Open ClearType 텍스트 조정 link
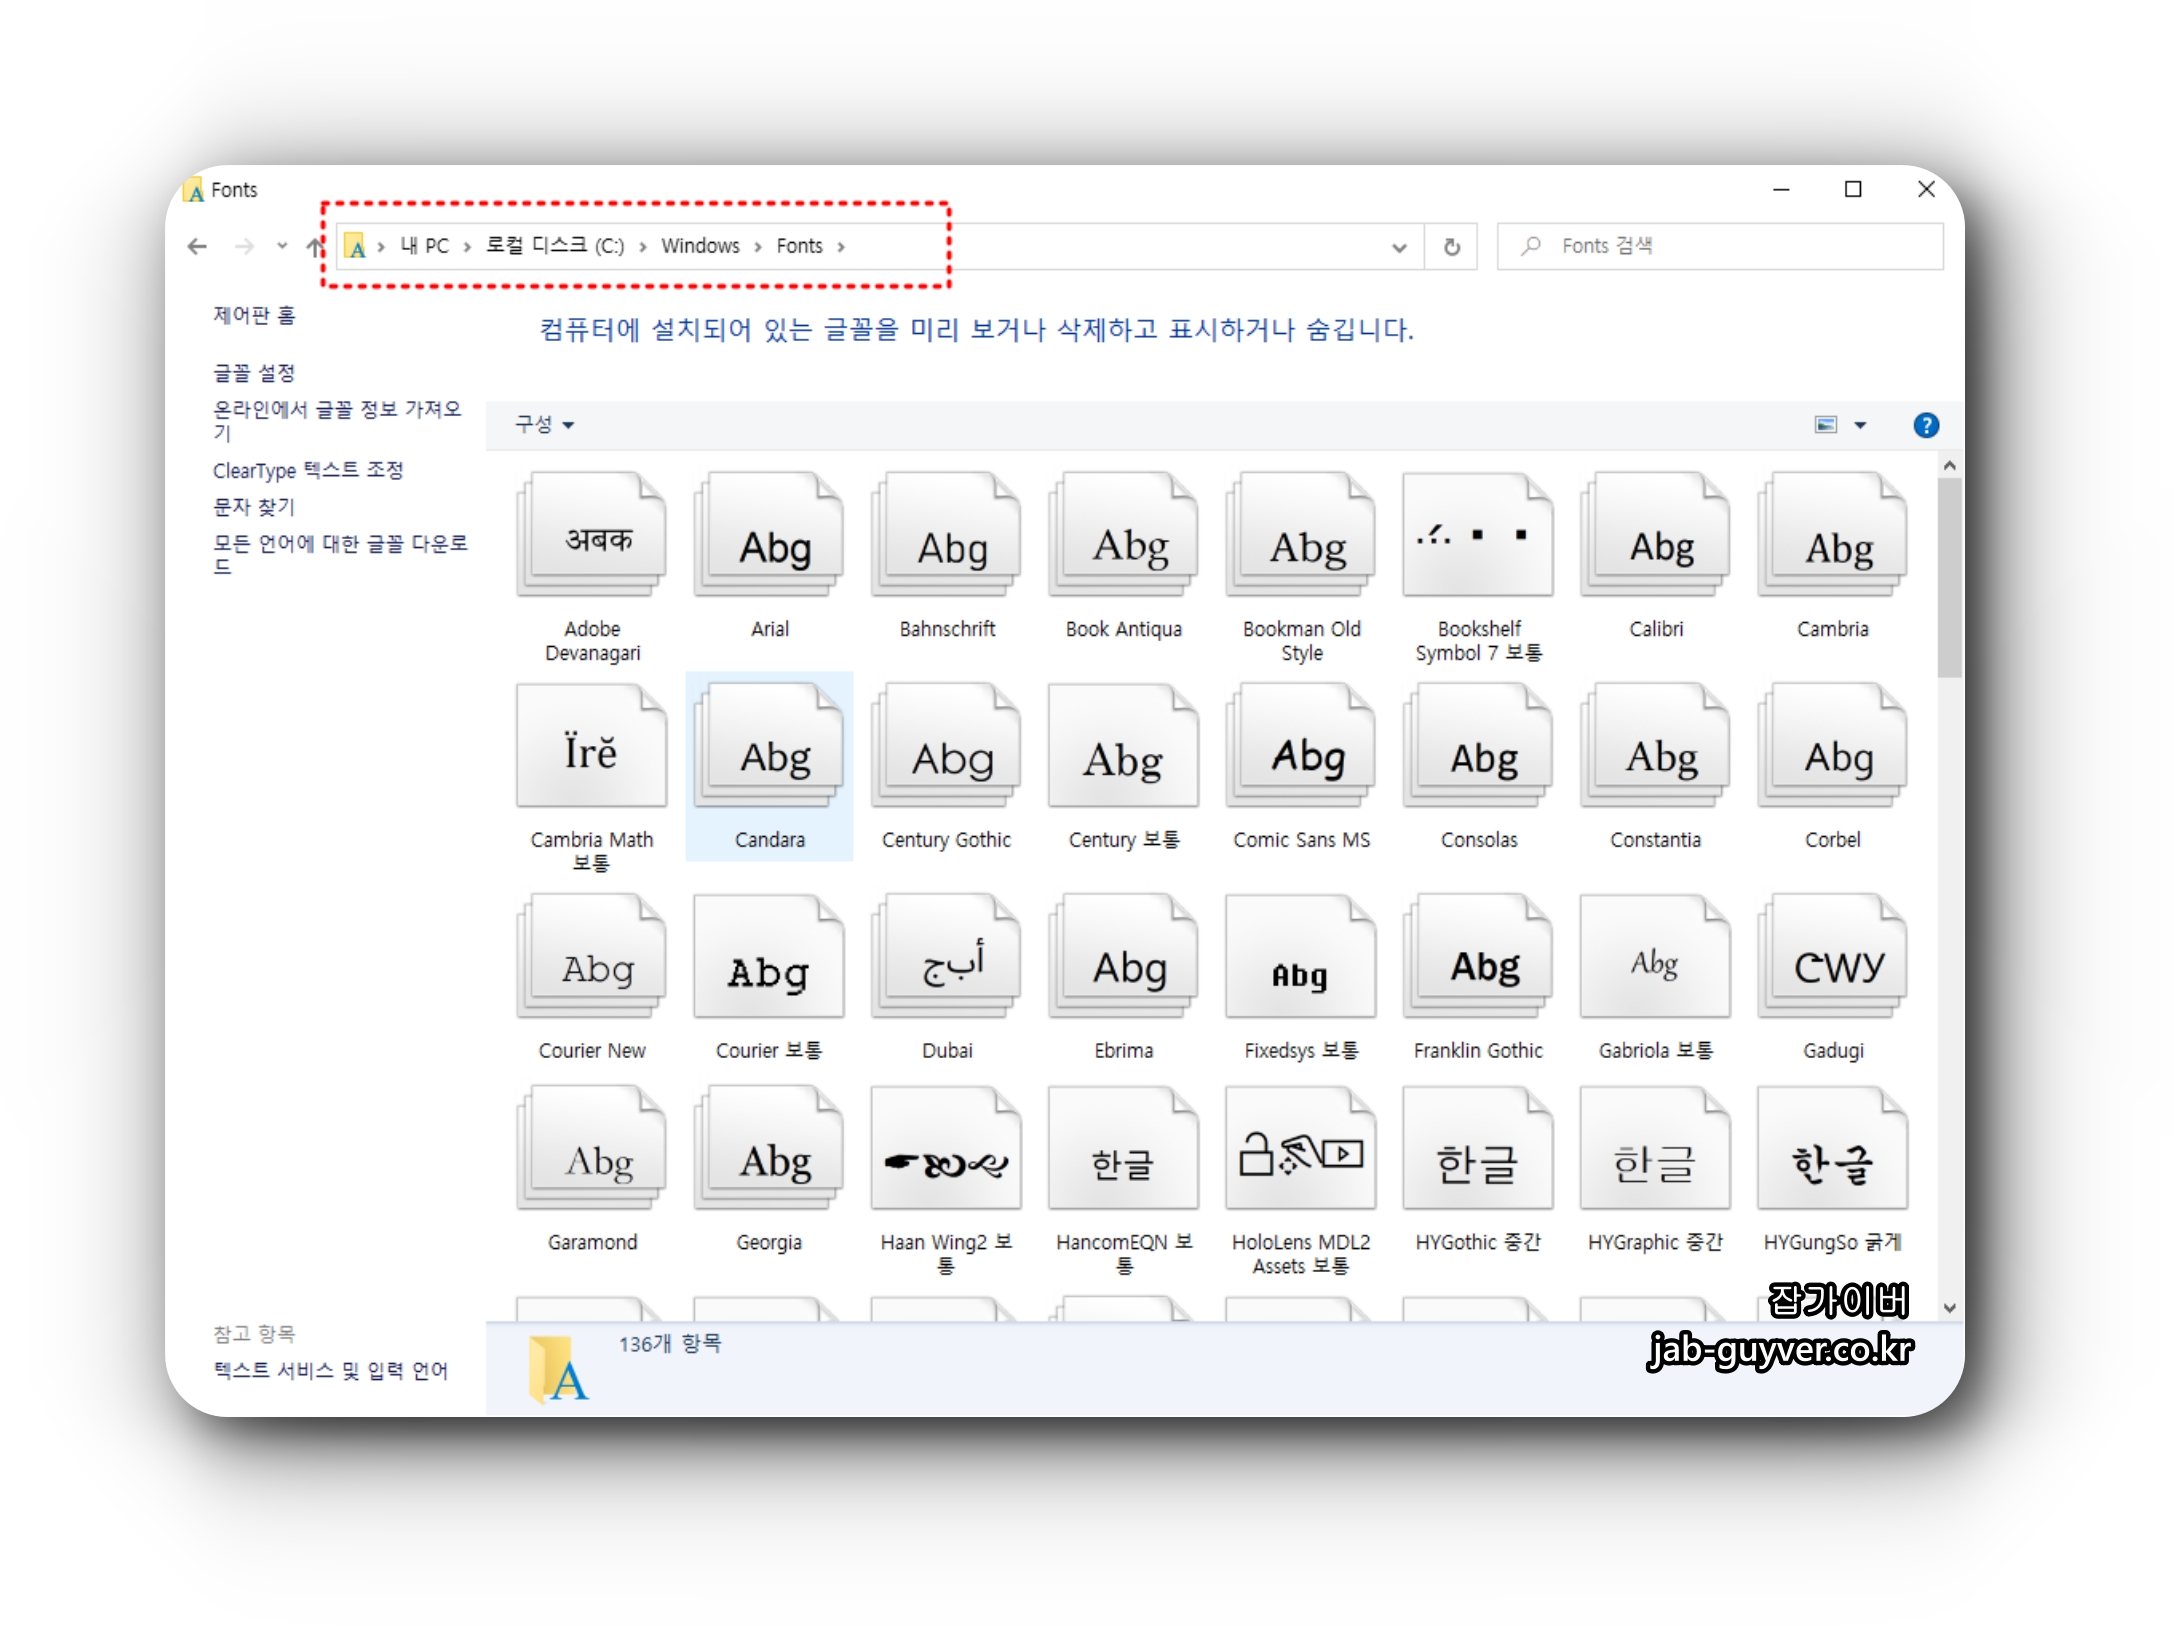Viewport: 2174px width, 1626px height. pos(308,470)
